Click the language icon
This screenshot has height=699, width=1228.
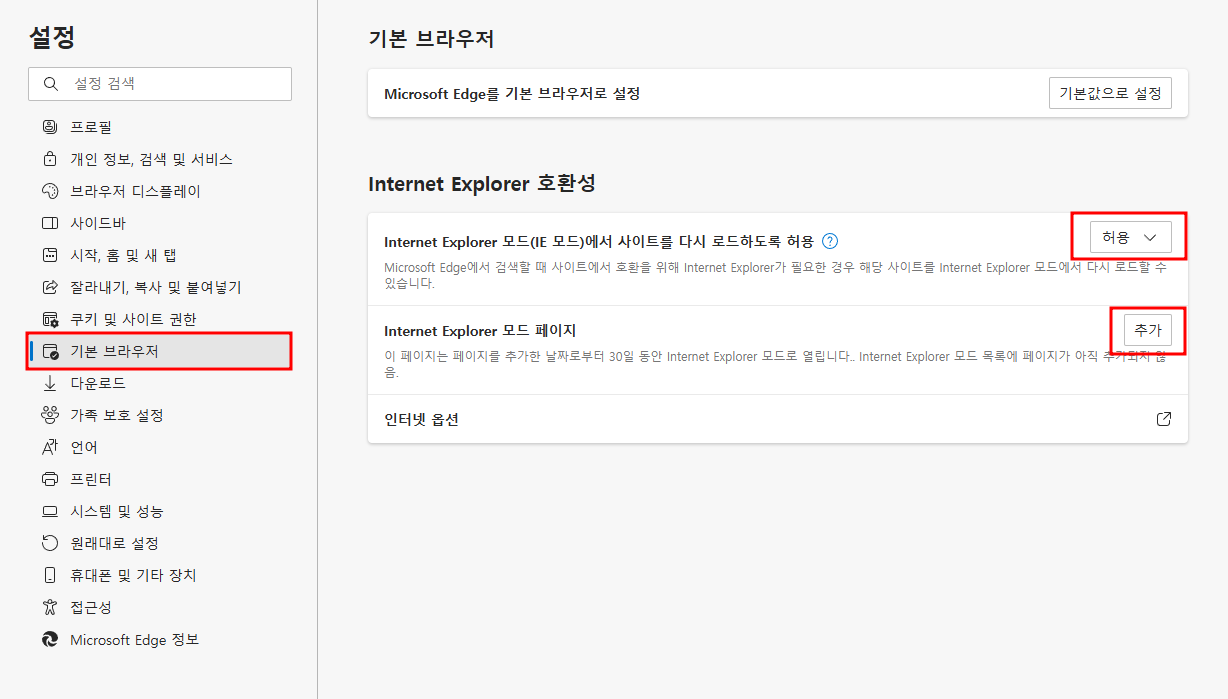pos(50,447)
